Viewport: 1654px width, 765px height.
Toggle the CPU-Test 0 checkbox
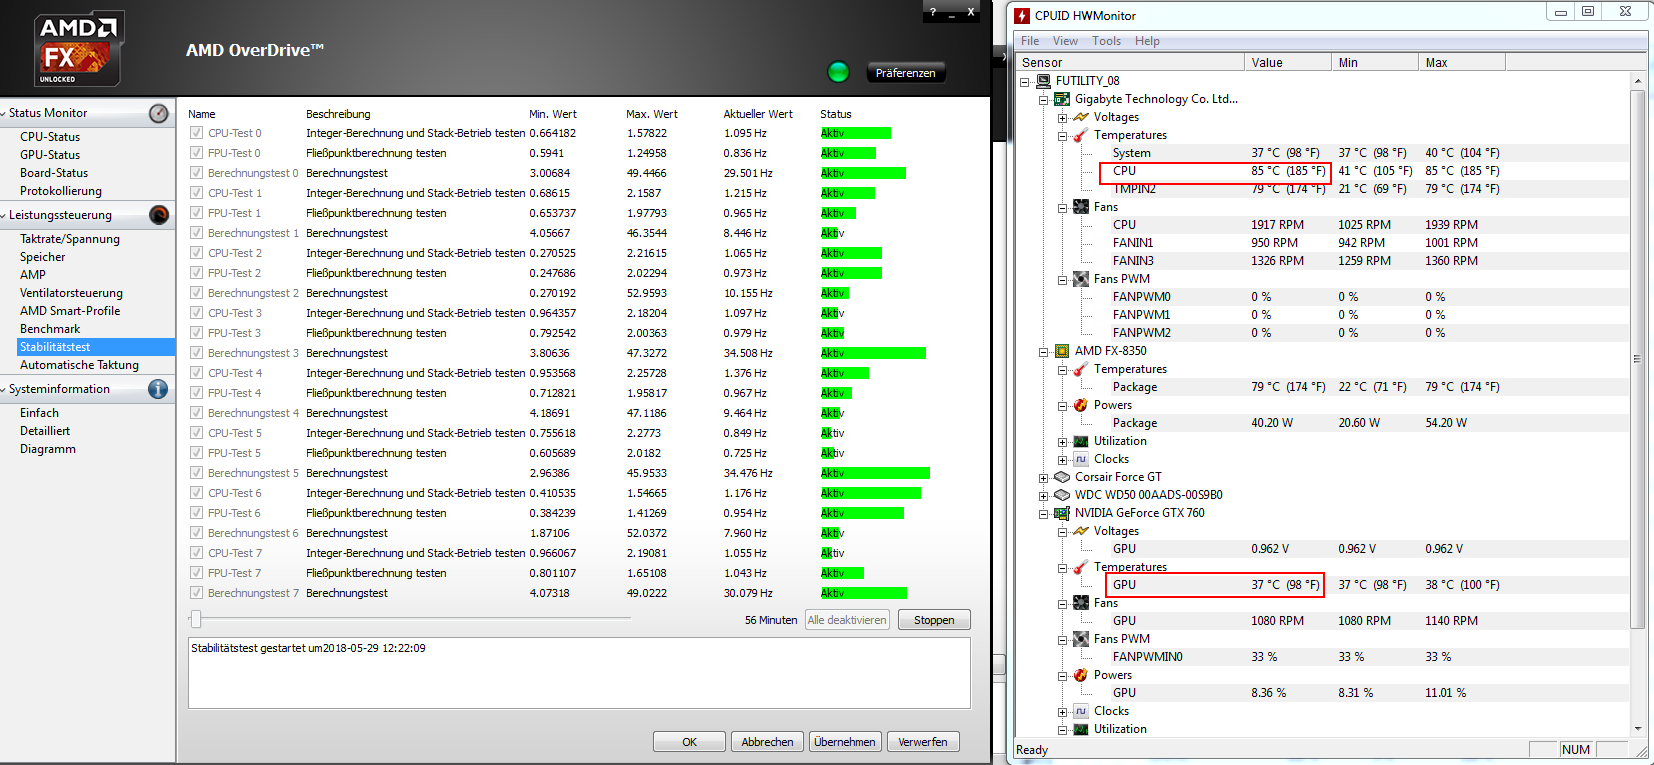(x=196, y=133)
